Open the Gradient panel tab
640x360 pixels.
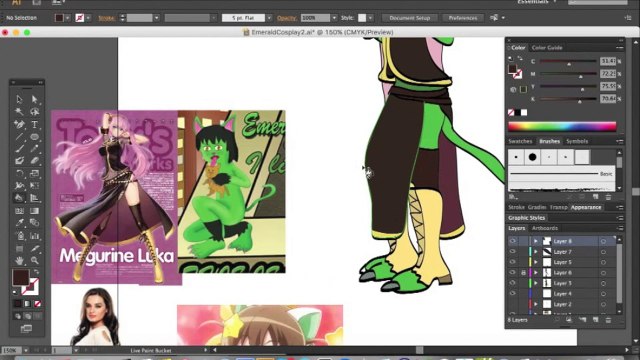pos(537,207)
